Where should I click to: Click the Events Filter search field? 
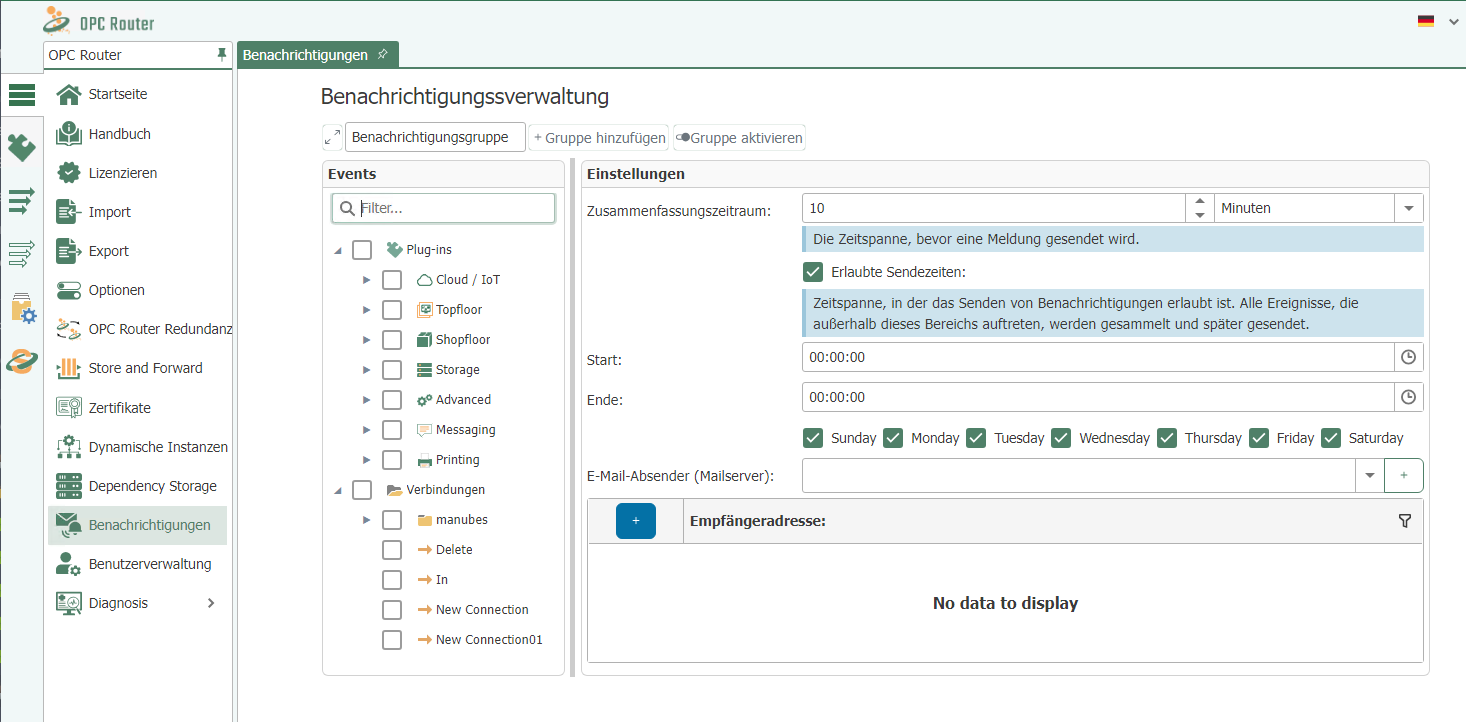(x=454, y=208)
